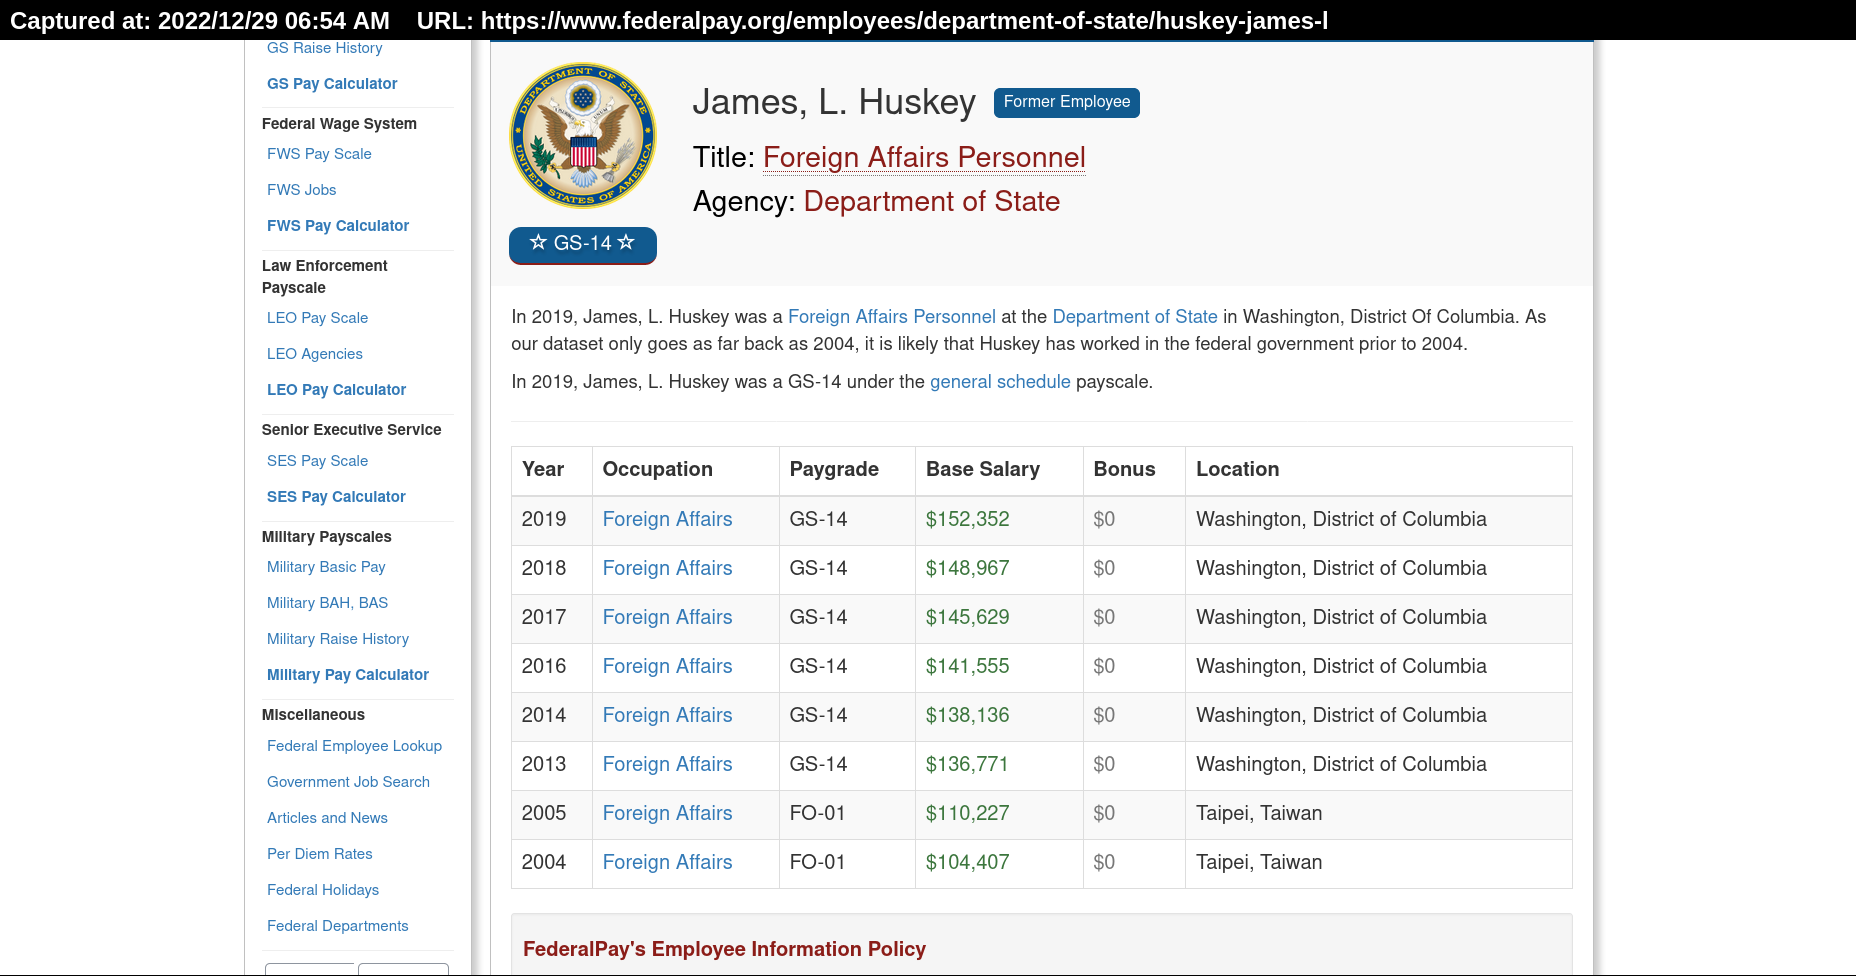This screenshot has width=1856, height=976.
Task: Open Foreign Affairs Personnel link in the paragraph
Action: (x=892, y=317)
